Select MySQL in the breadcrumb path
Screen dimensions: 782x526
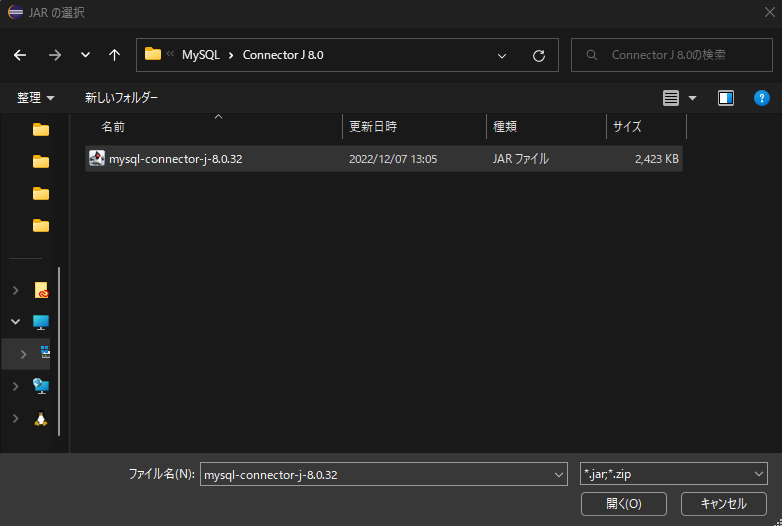[200, 55]
